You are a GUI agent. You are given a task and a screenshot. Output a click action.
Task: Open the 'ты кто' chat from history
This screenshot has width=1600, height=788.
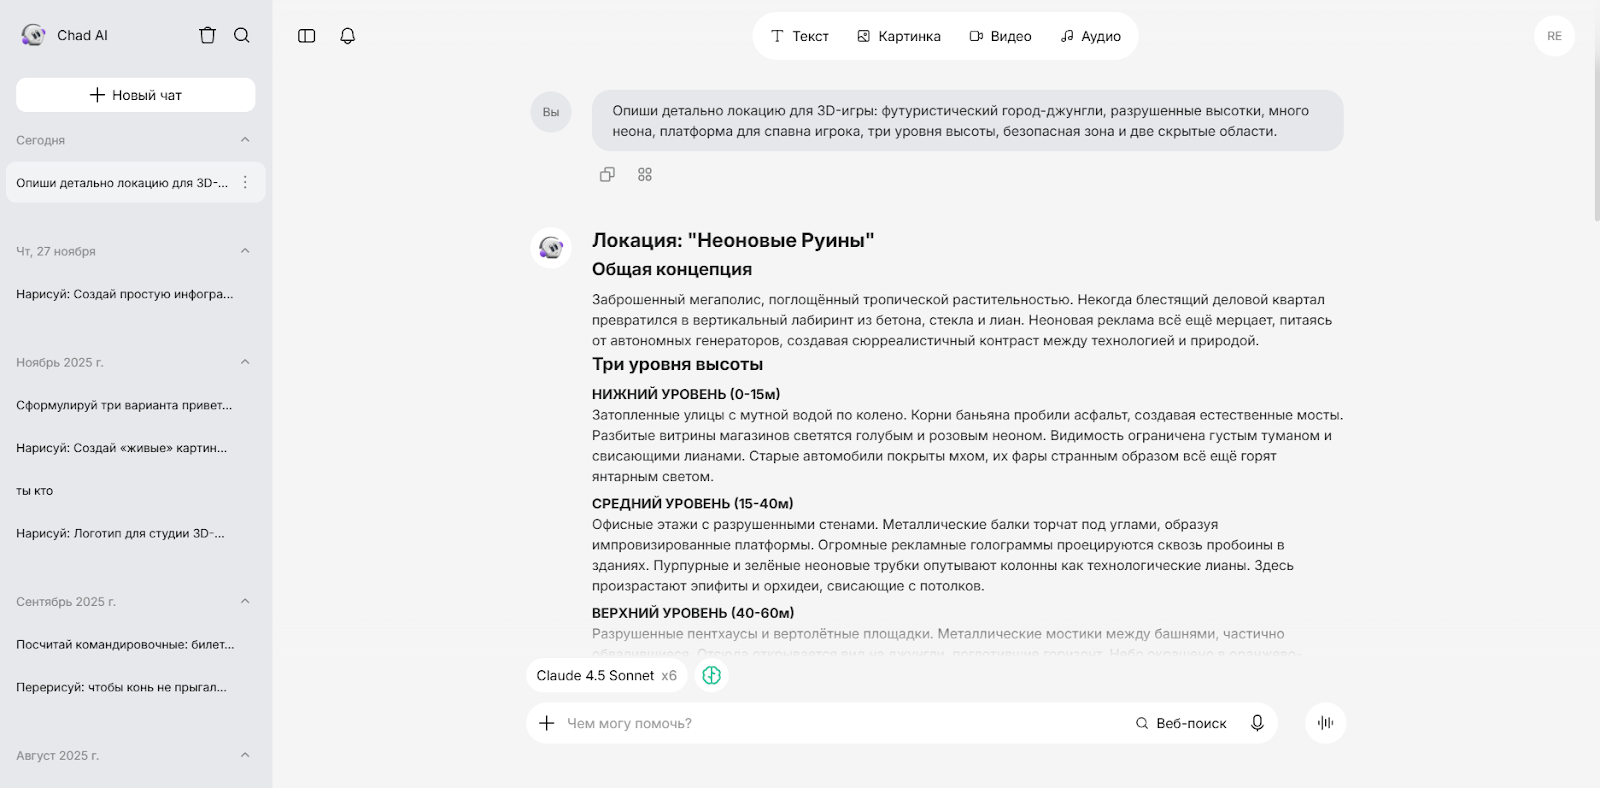coord(35,491)
